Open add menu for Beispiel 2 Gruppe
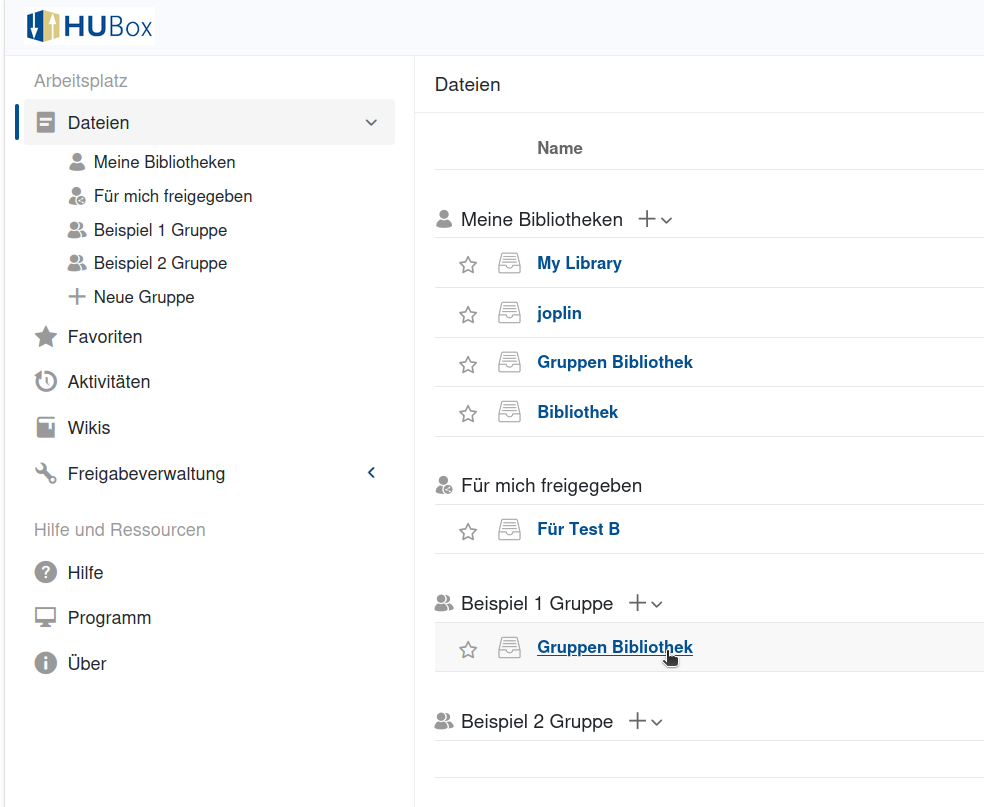Viewport: 984px width, 807px height. click(645, 721)
